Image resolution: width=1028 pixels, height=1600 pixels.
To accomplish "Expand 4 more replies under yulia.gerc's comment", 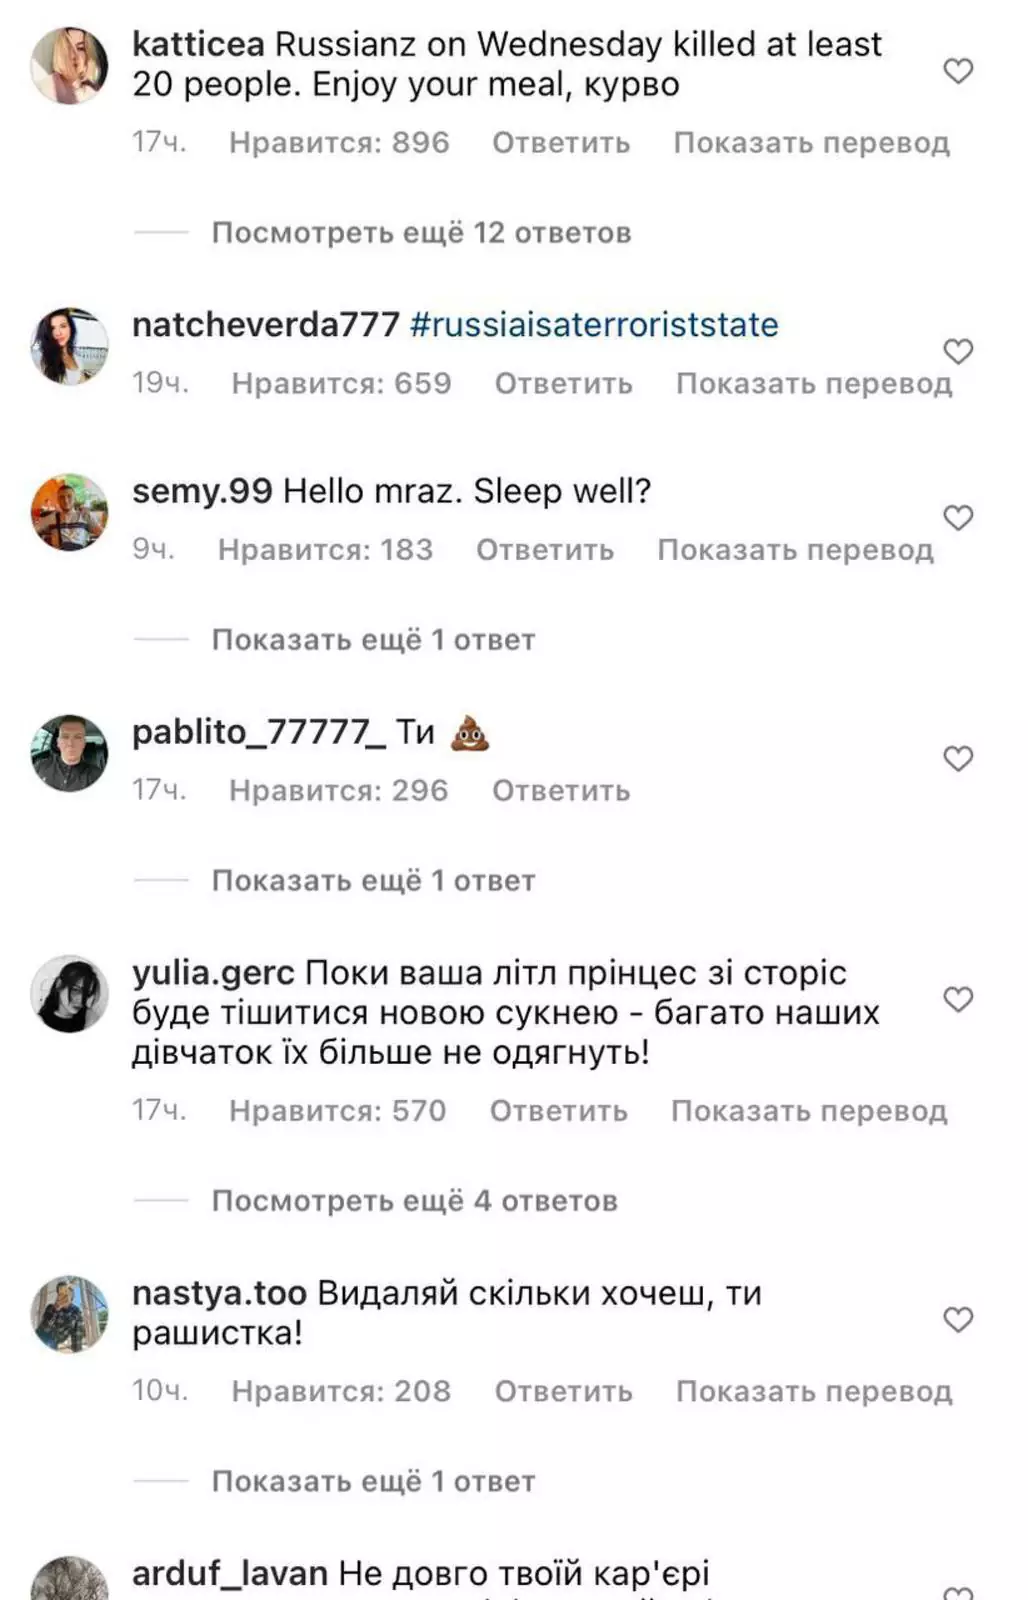I will [414, 1201].
